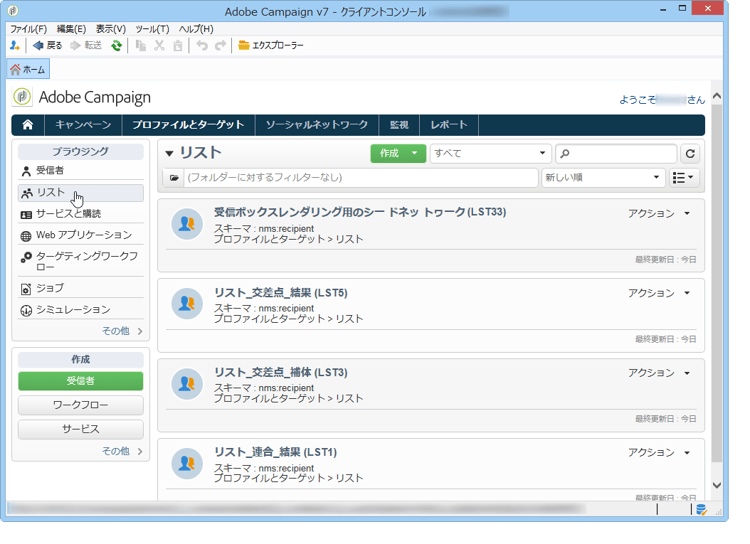Open アクション dropdown for LST1 list
Image resolution: width=750 pixels, height=544 pixels.
point(659,453)
